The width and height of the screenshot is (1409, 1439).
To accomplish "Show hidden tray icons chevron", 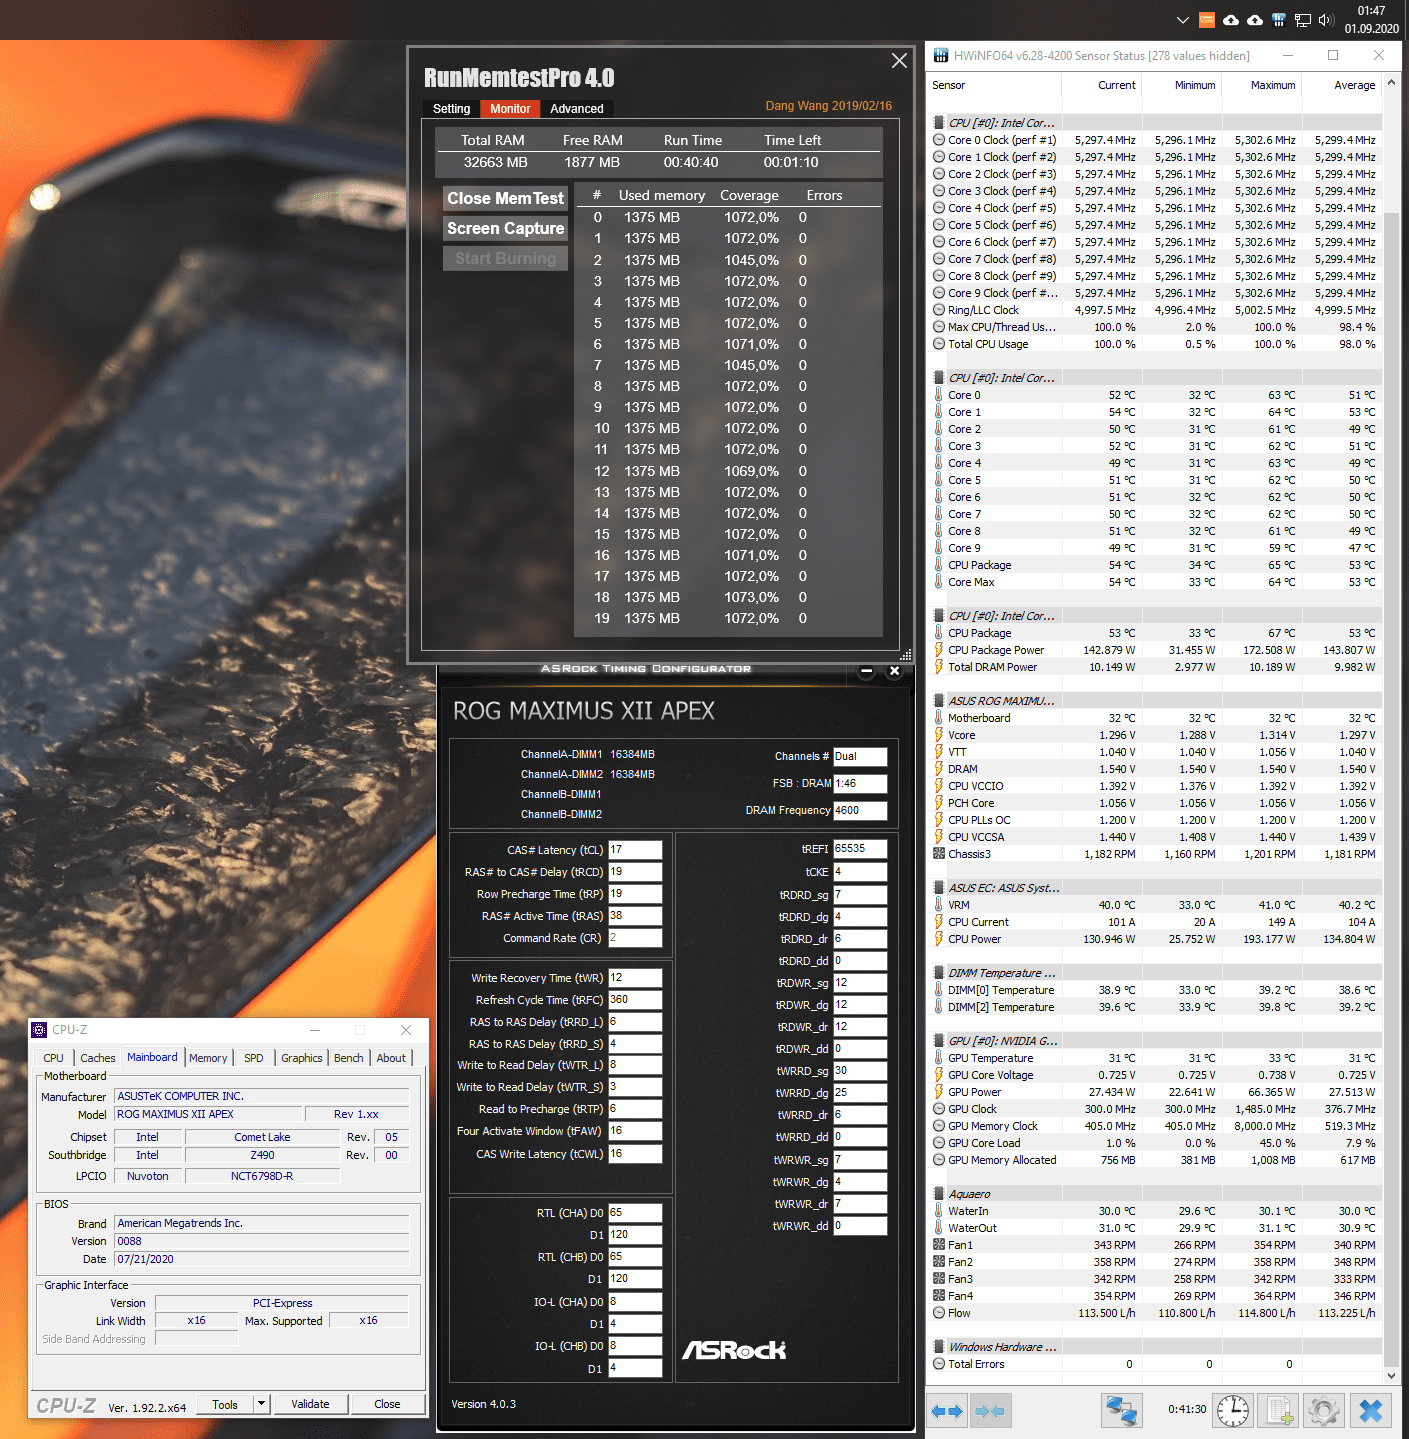I will 1183,20.
